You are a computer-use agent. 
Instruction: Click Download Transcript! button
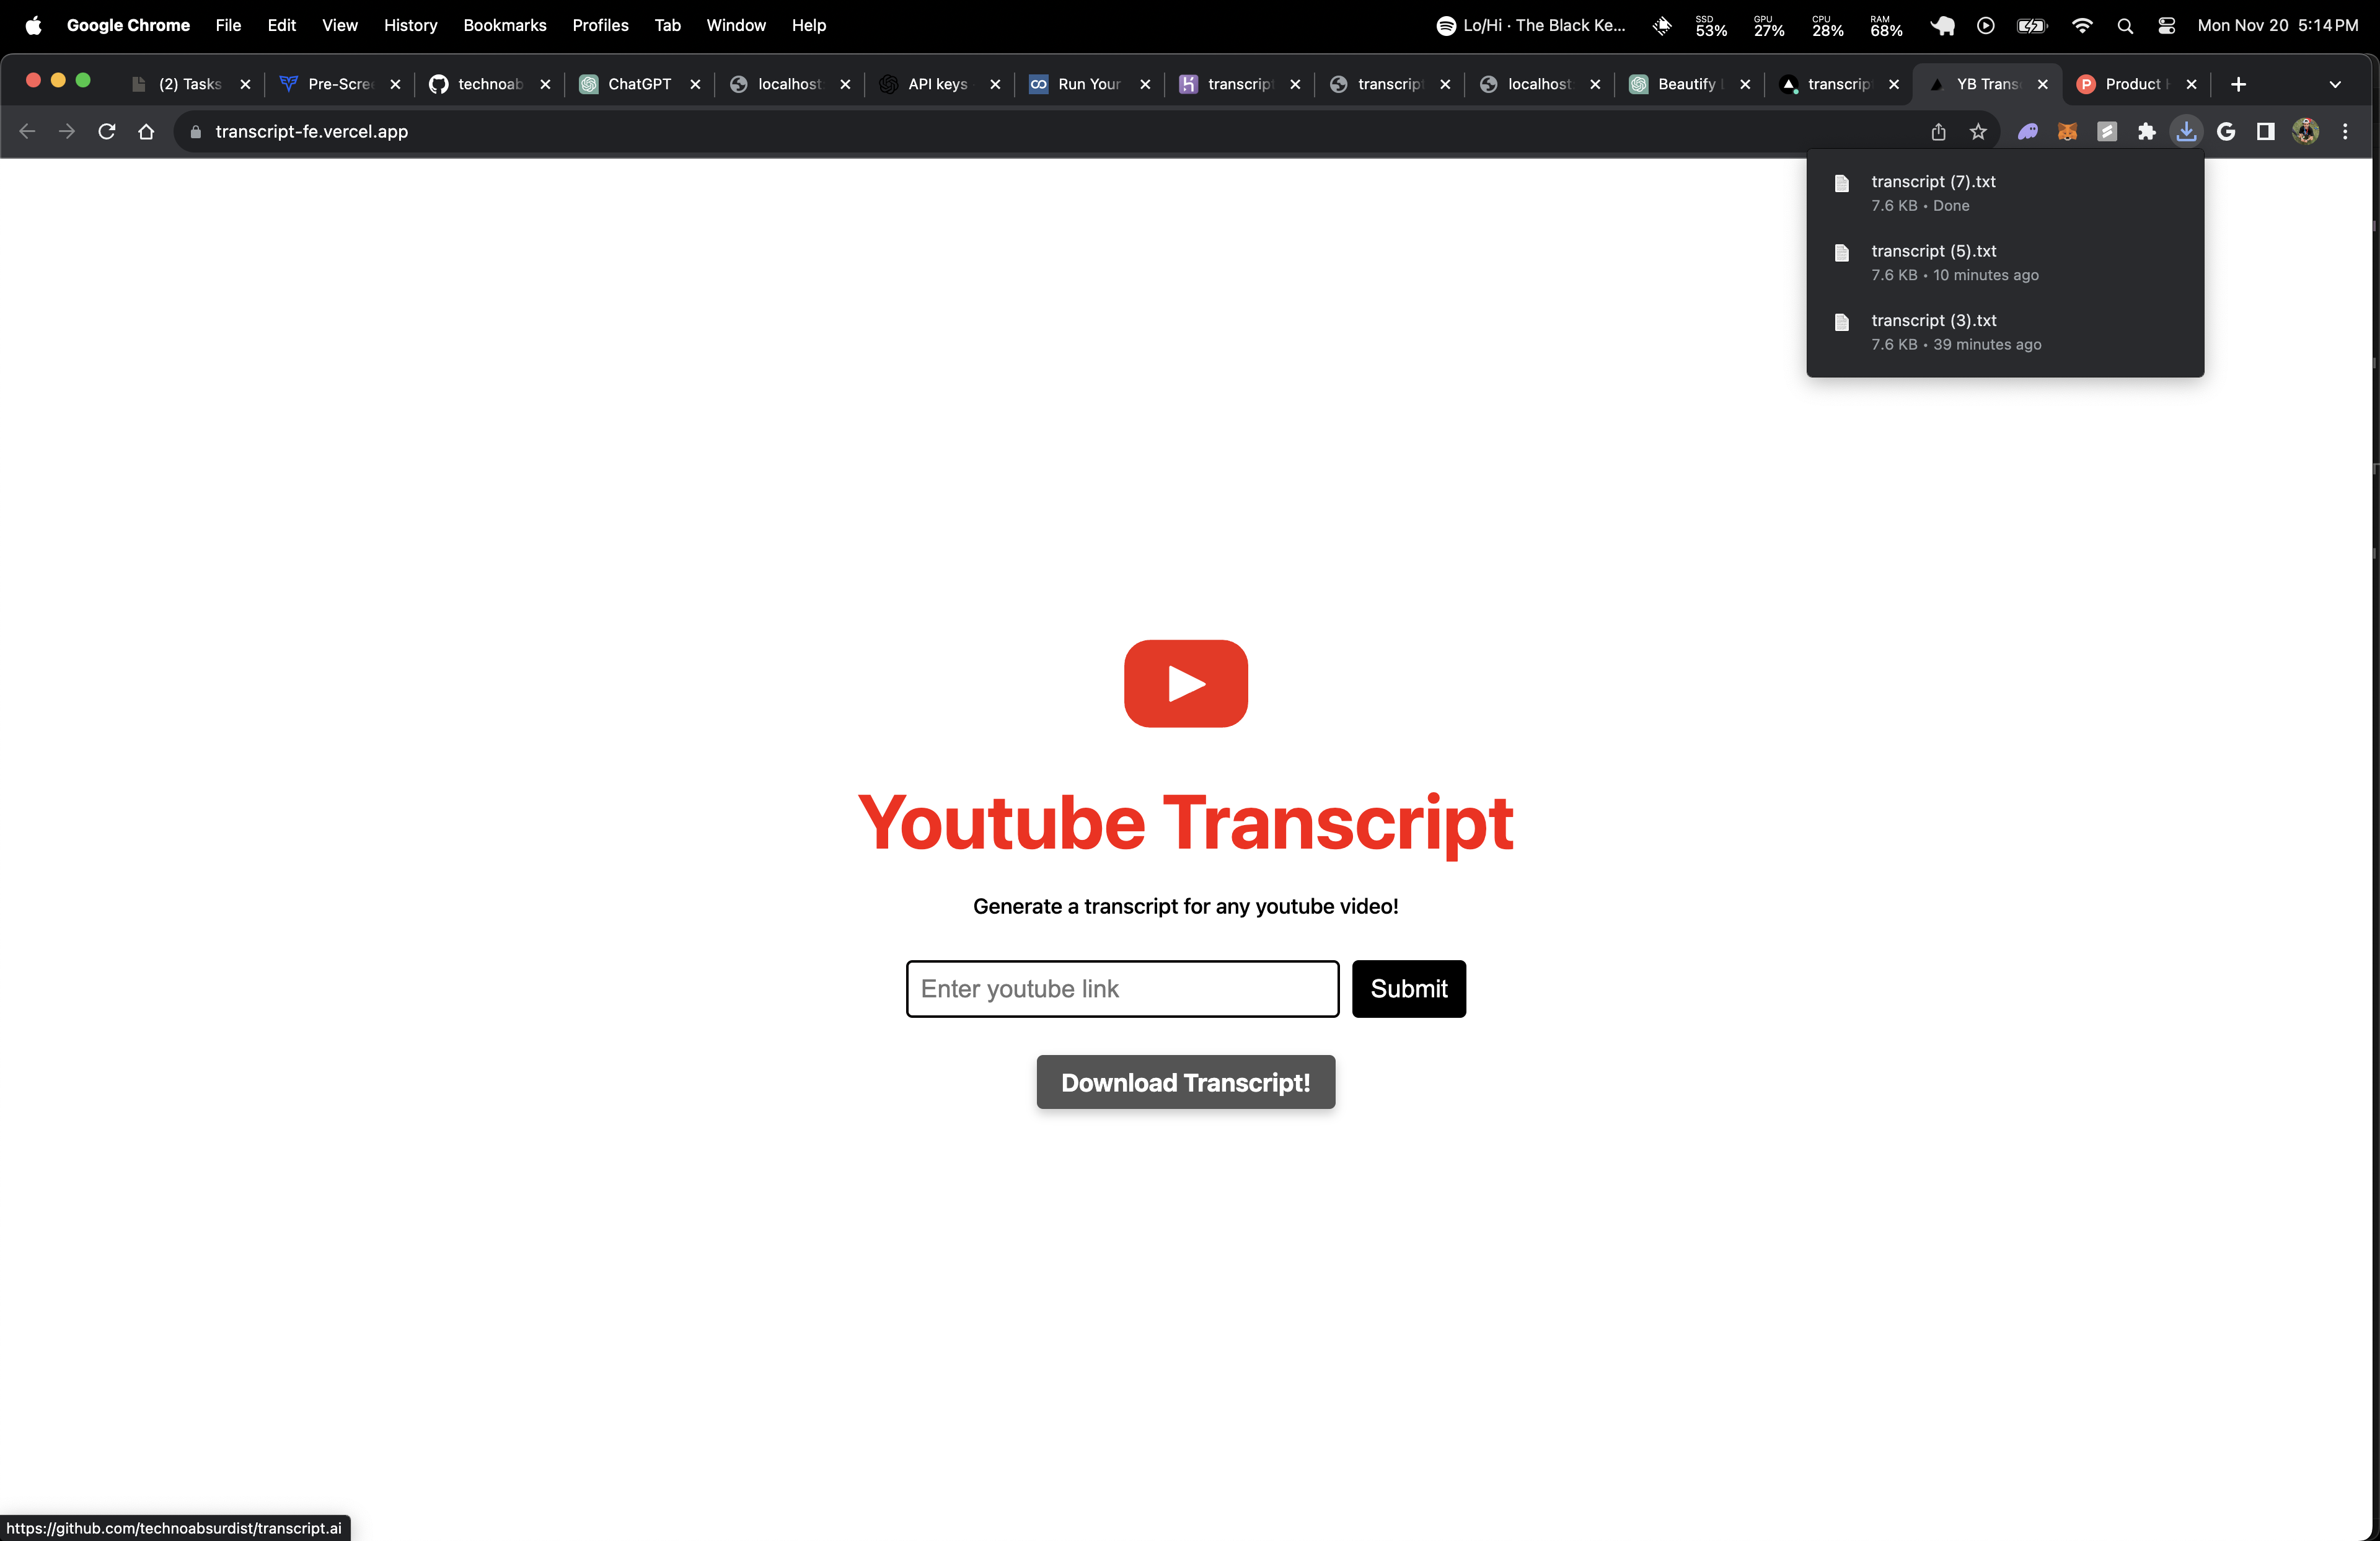(x=1185, y=1082)
